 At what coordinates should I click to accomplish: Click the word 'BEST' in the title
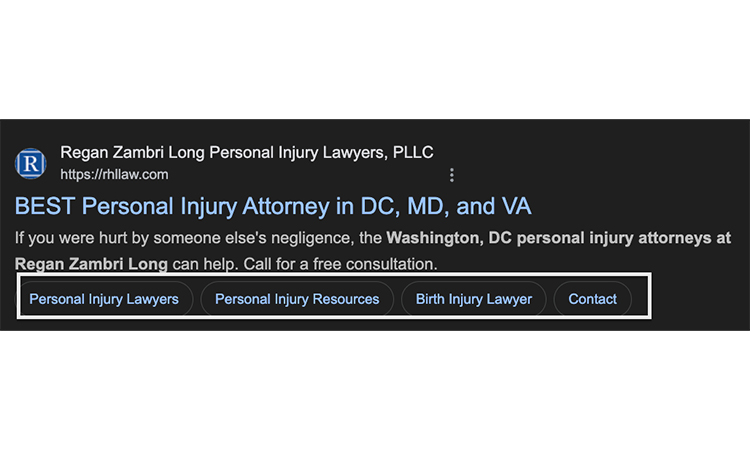[x=44, y=207]
